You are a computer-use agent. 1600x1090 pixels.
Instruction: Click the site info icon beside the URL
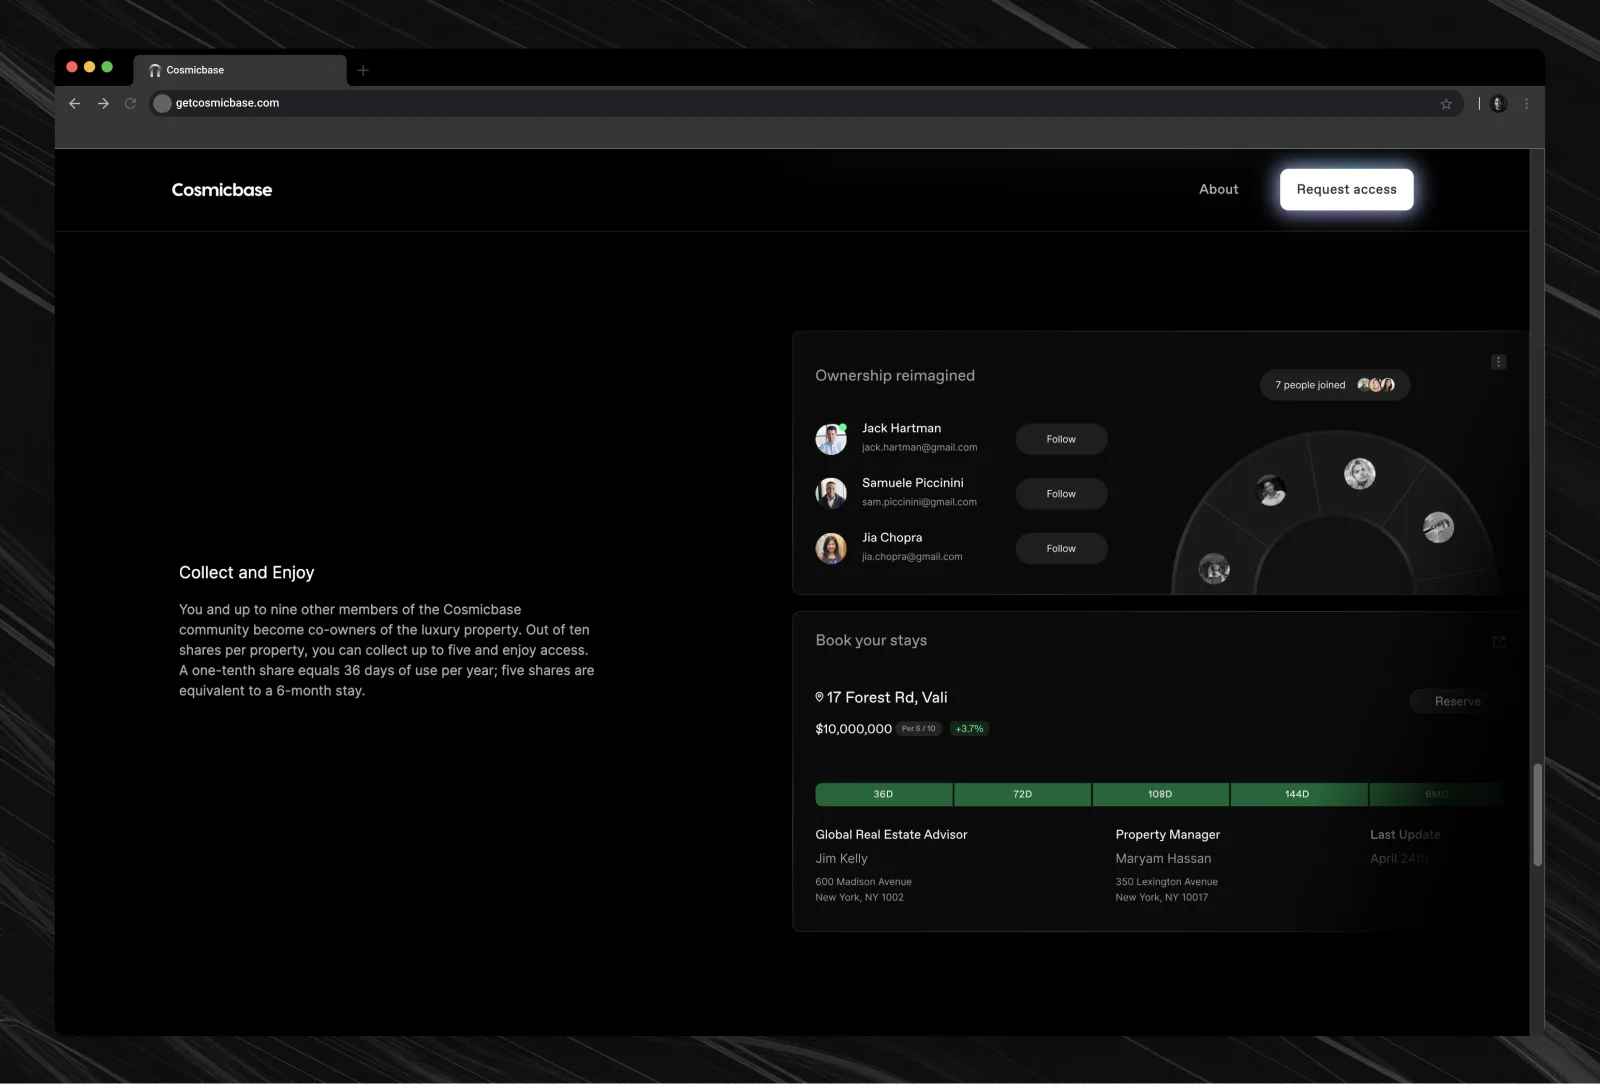[162, 104]
